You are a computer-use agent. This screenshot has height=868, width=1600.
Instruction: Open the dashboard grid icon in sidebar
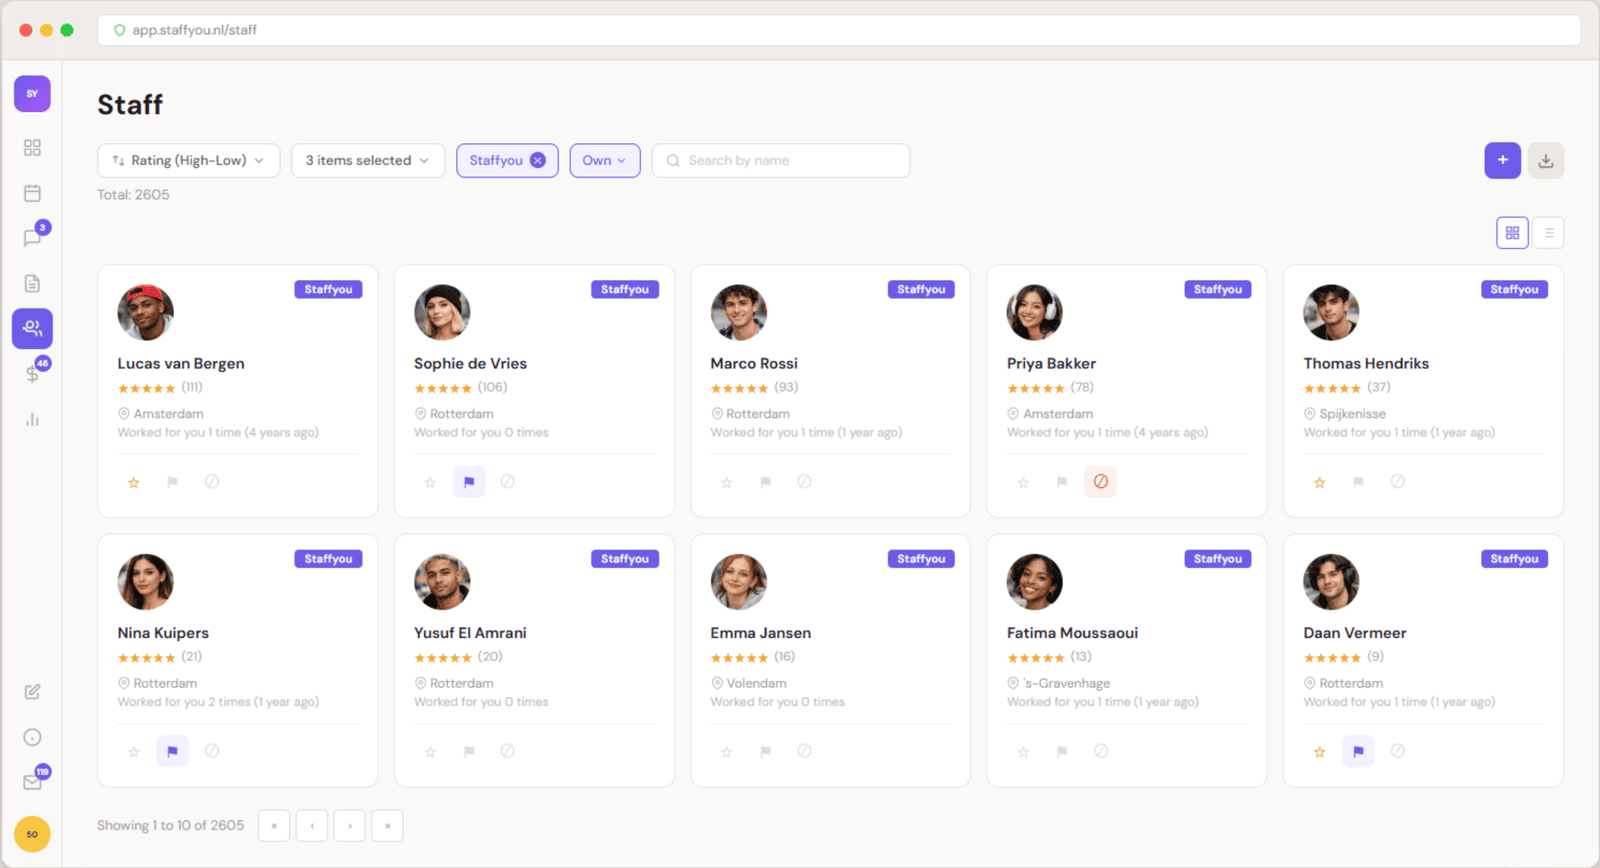[32, 148]
